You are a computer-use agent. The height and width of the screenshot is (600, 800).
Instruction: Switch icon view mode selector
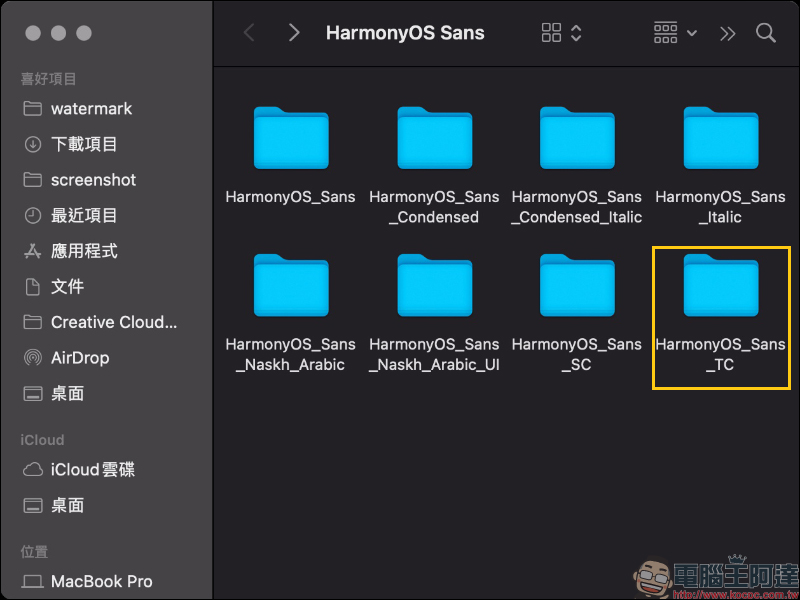point(561,33)
